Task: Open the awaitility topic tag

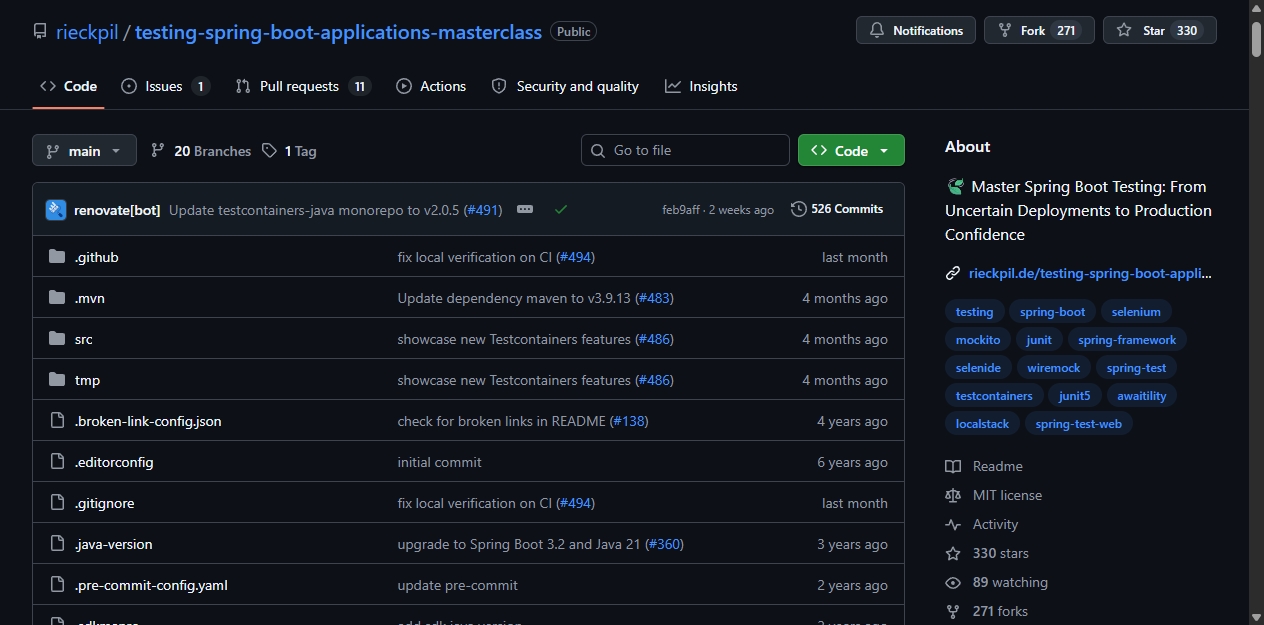Action: point(1142,396)
